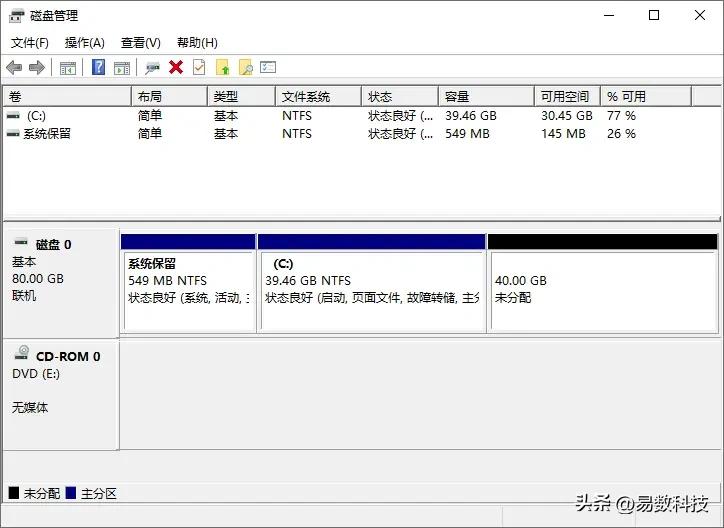This screenshot has height=528, width=724.
Task: Sort by the 布局 column header
Action: point(169,96)
